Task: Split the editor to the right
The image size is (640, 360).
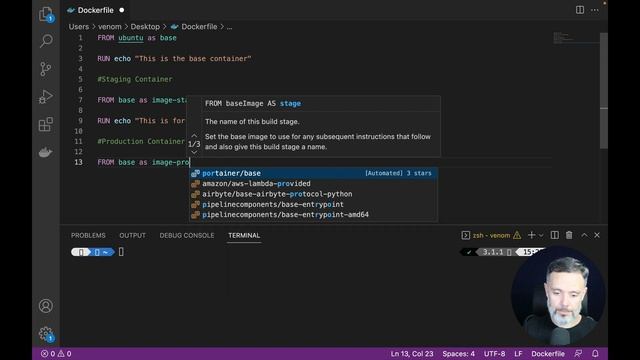Action: point(580,10)
